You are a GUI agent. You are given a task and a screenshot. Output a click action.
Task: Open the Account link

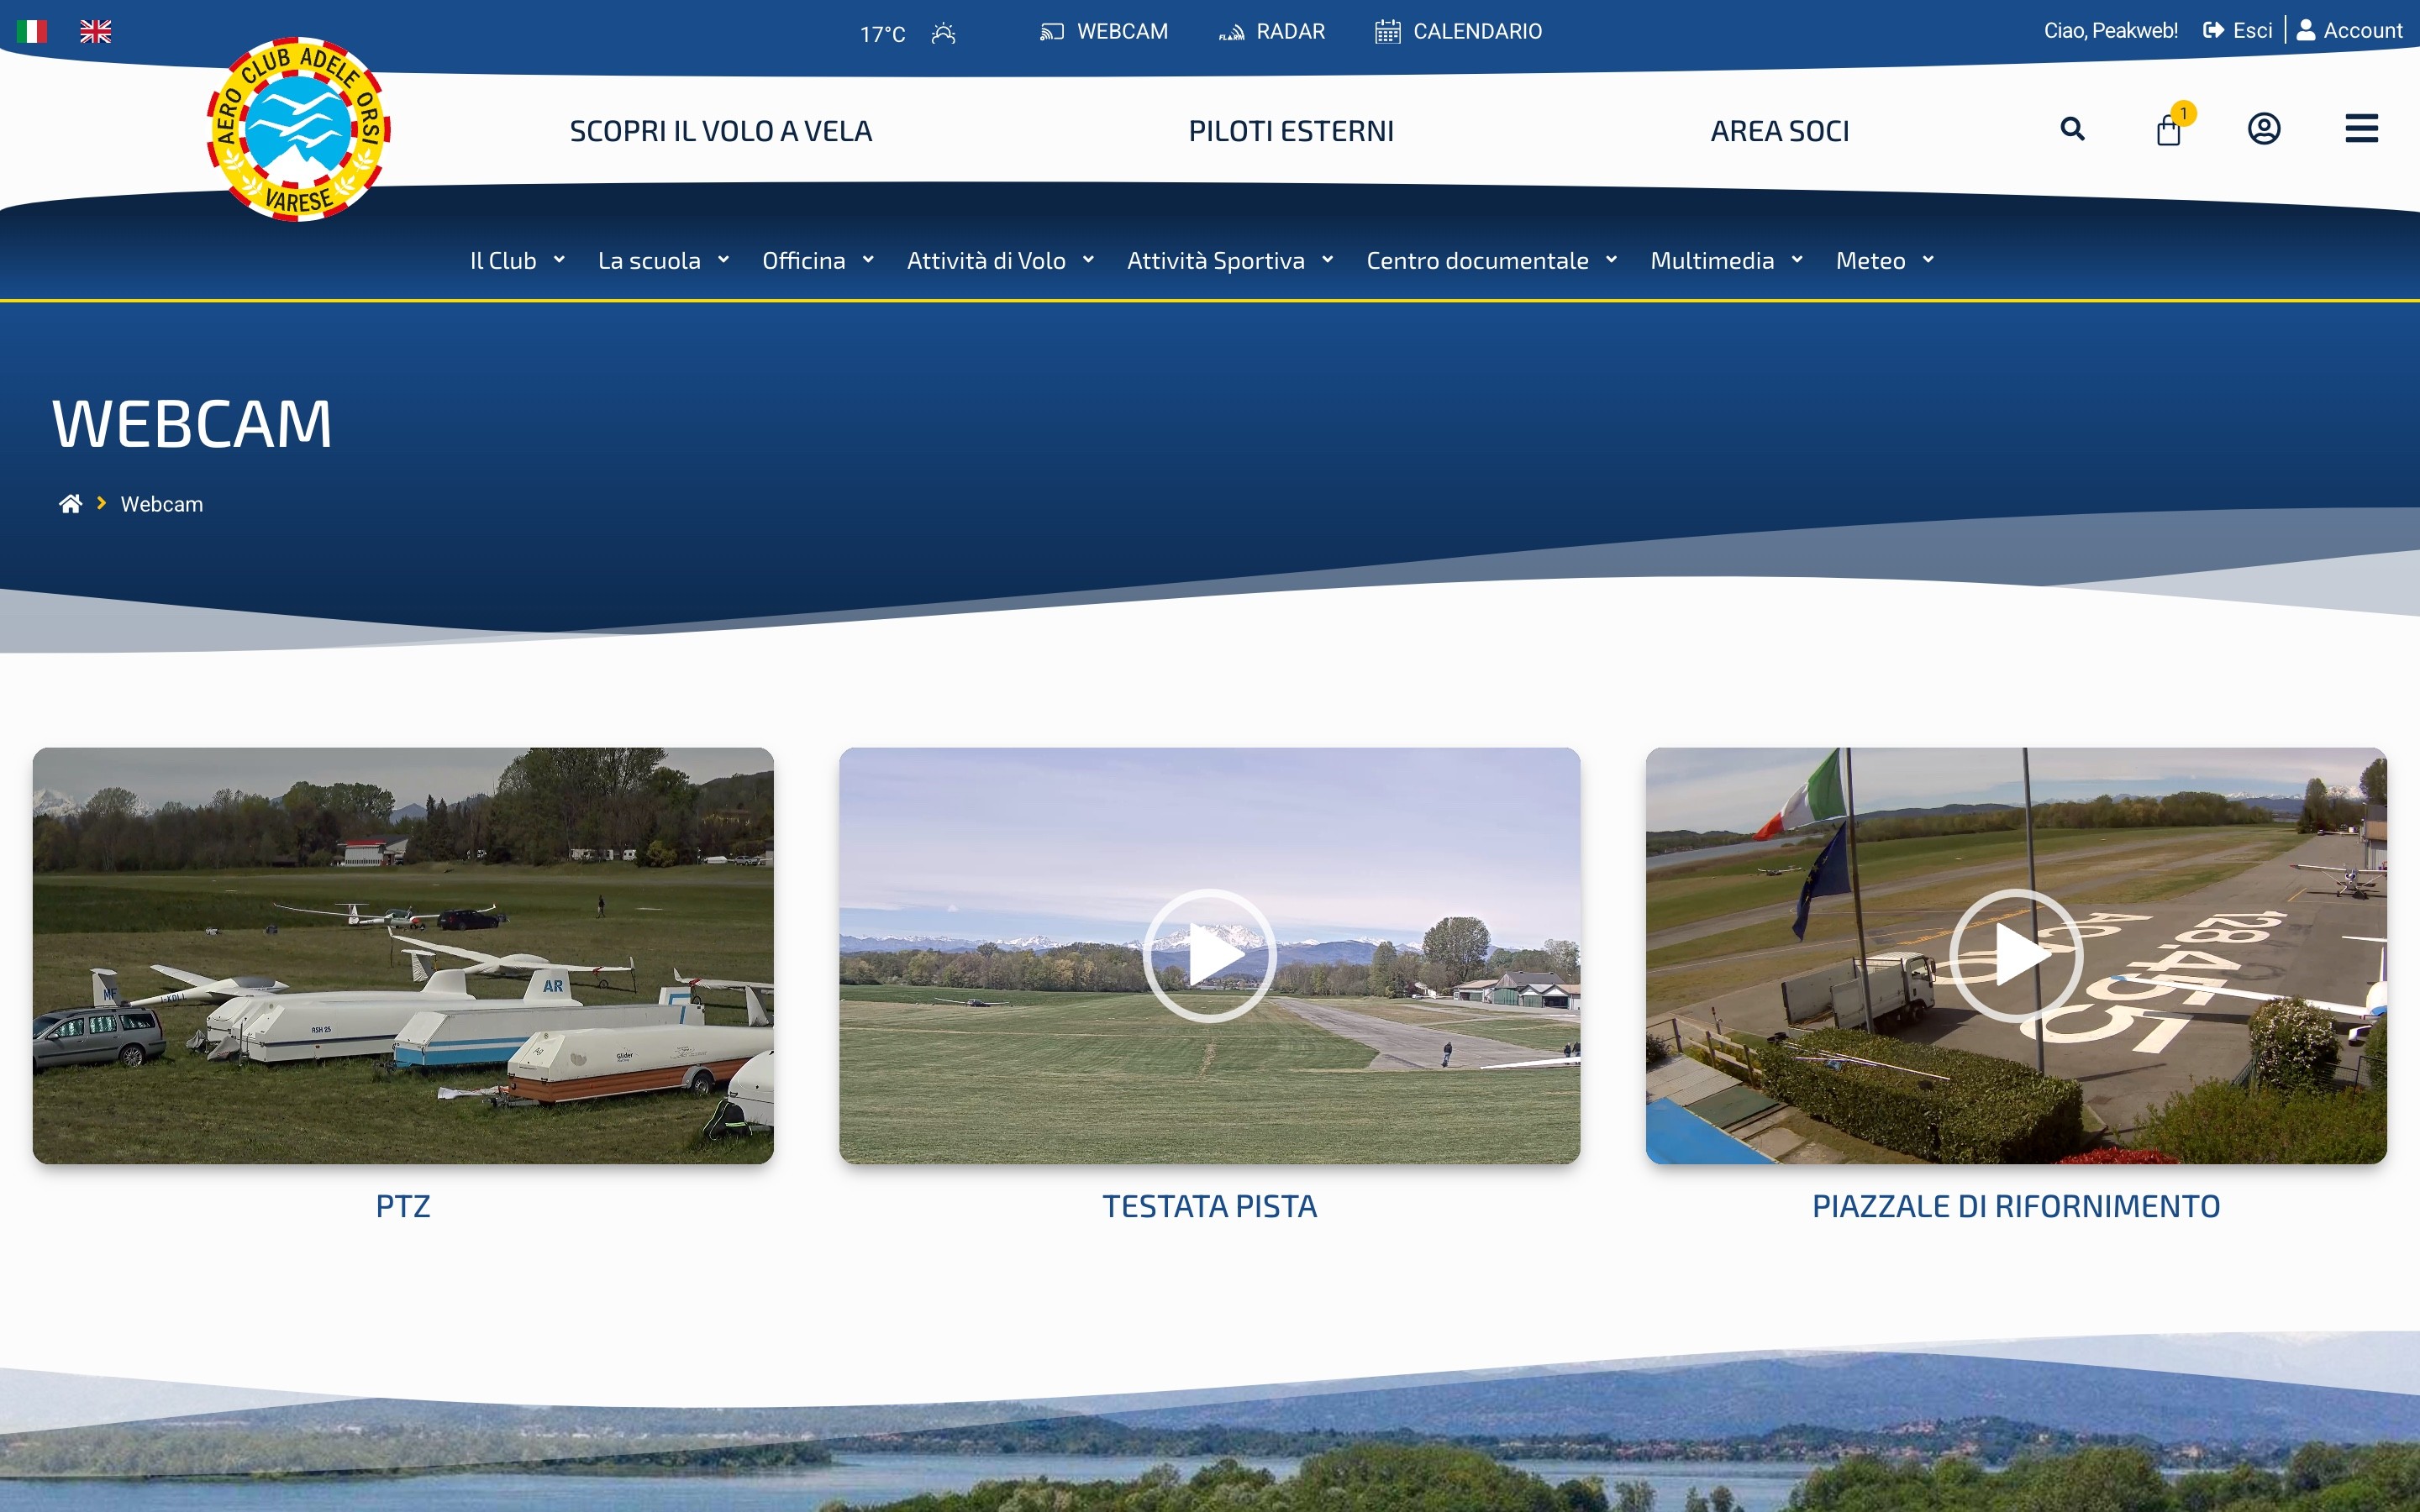tap(2349, 31)
